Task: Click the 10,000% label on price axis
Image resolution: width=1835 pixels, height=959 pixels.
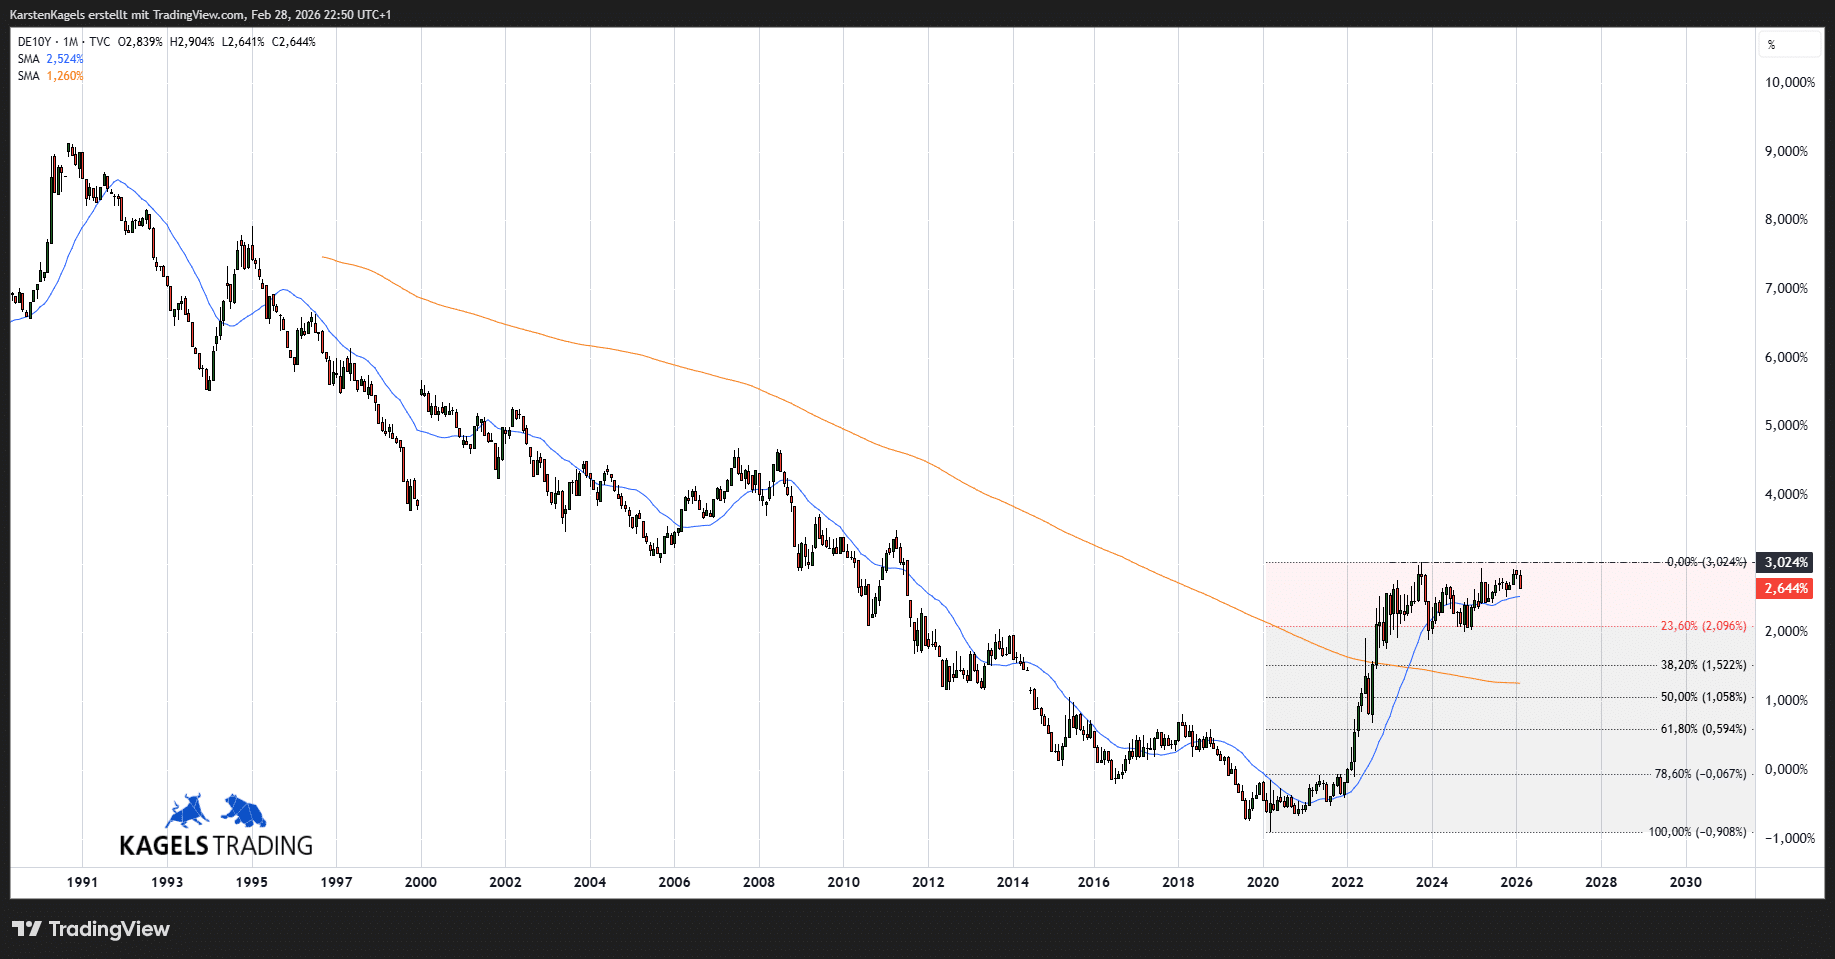Action: 1789,83
